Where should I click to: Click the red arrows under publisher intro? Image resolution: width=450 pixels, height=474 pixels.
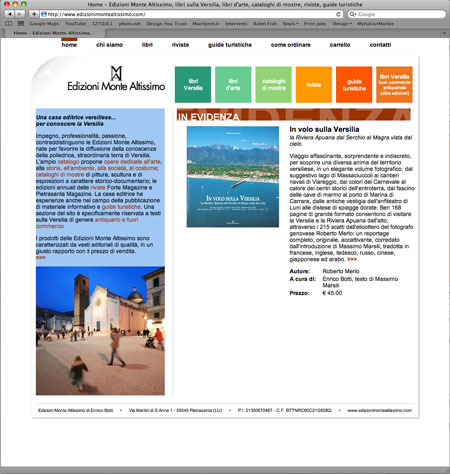[x=41, y=258]
